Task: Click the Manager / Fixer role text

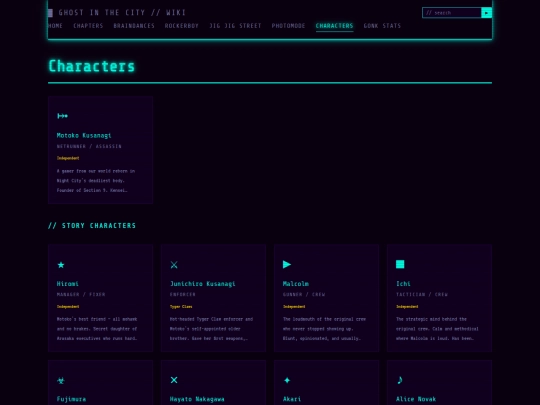Action: [81, 294]
